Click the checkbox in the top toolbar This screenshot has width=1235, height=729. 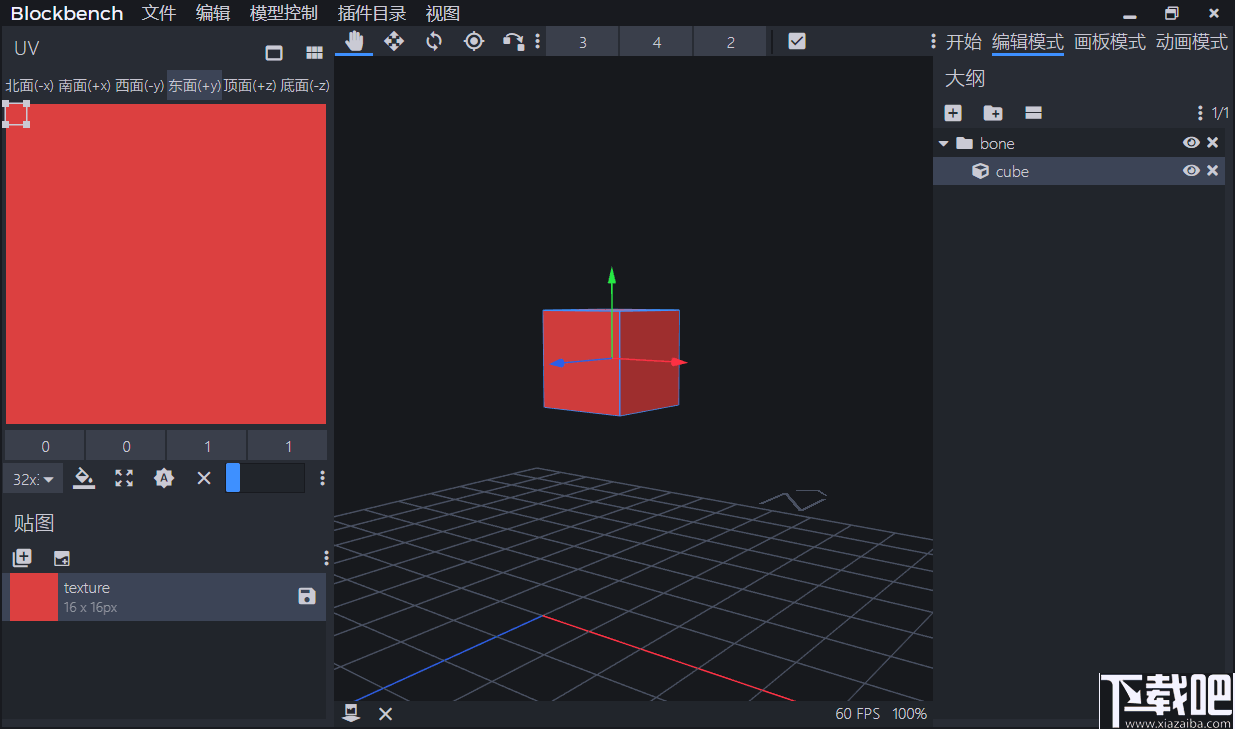click(796, 41)
